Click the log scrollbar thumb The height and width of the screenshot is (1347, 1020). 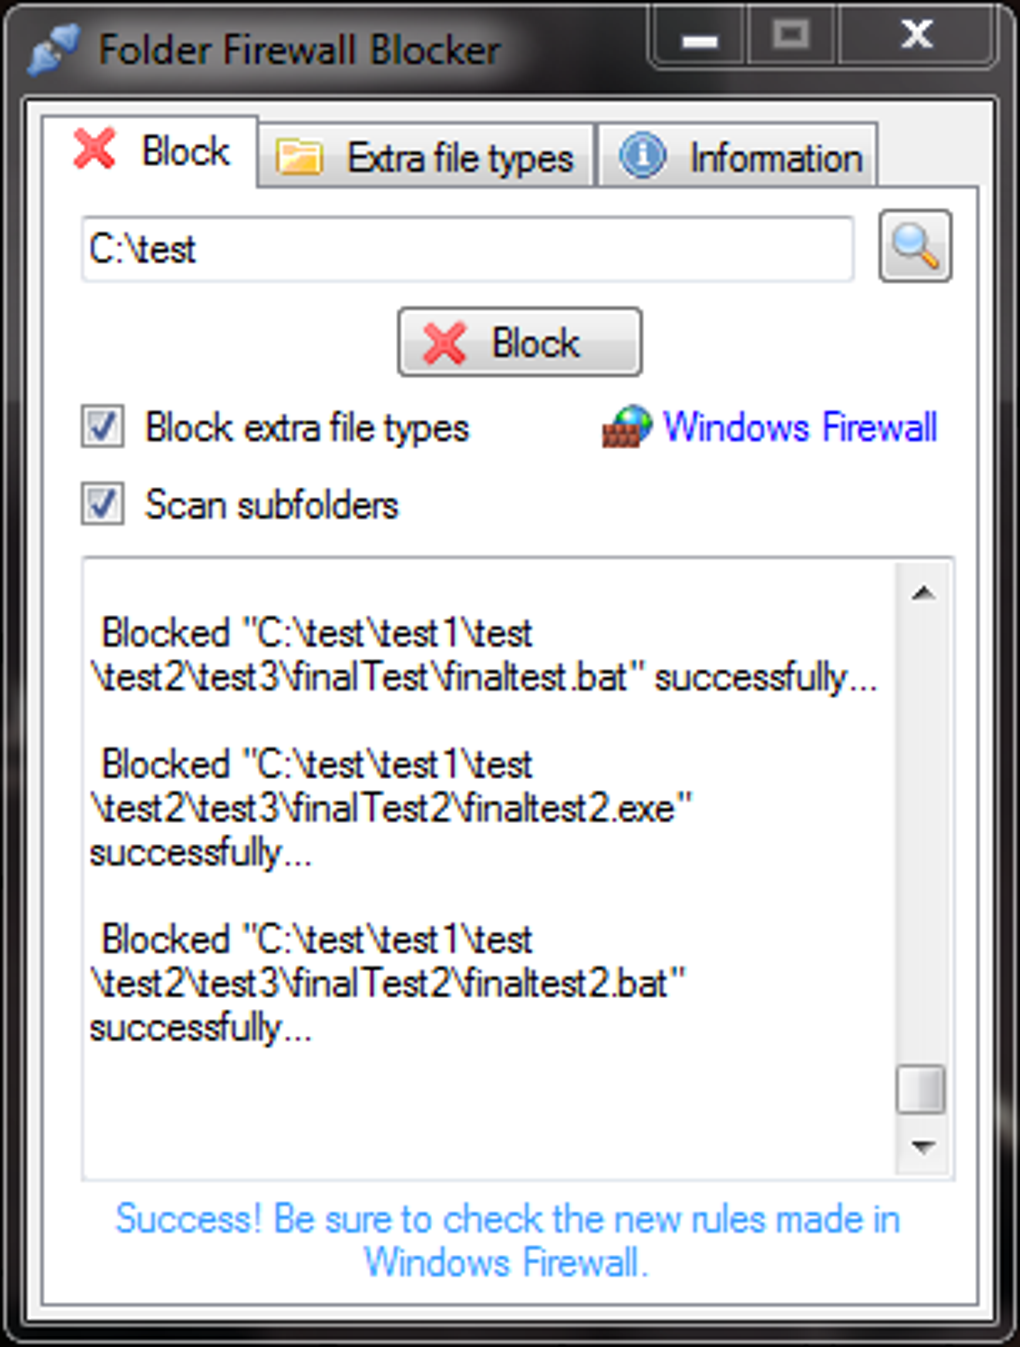click(920, 1089)
